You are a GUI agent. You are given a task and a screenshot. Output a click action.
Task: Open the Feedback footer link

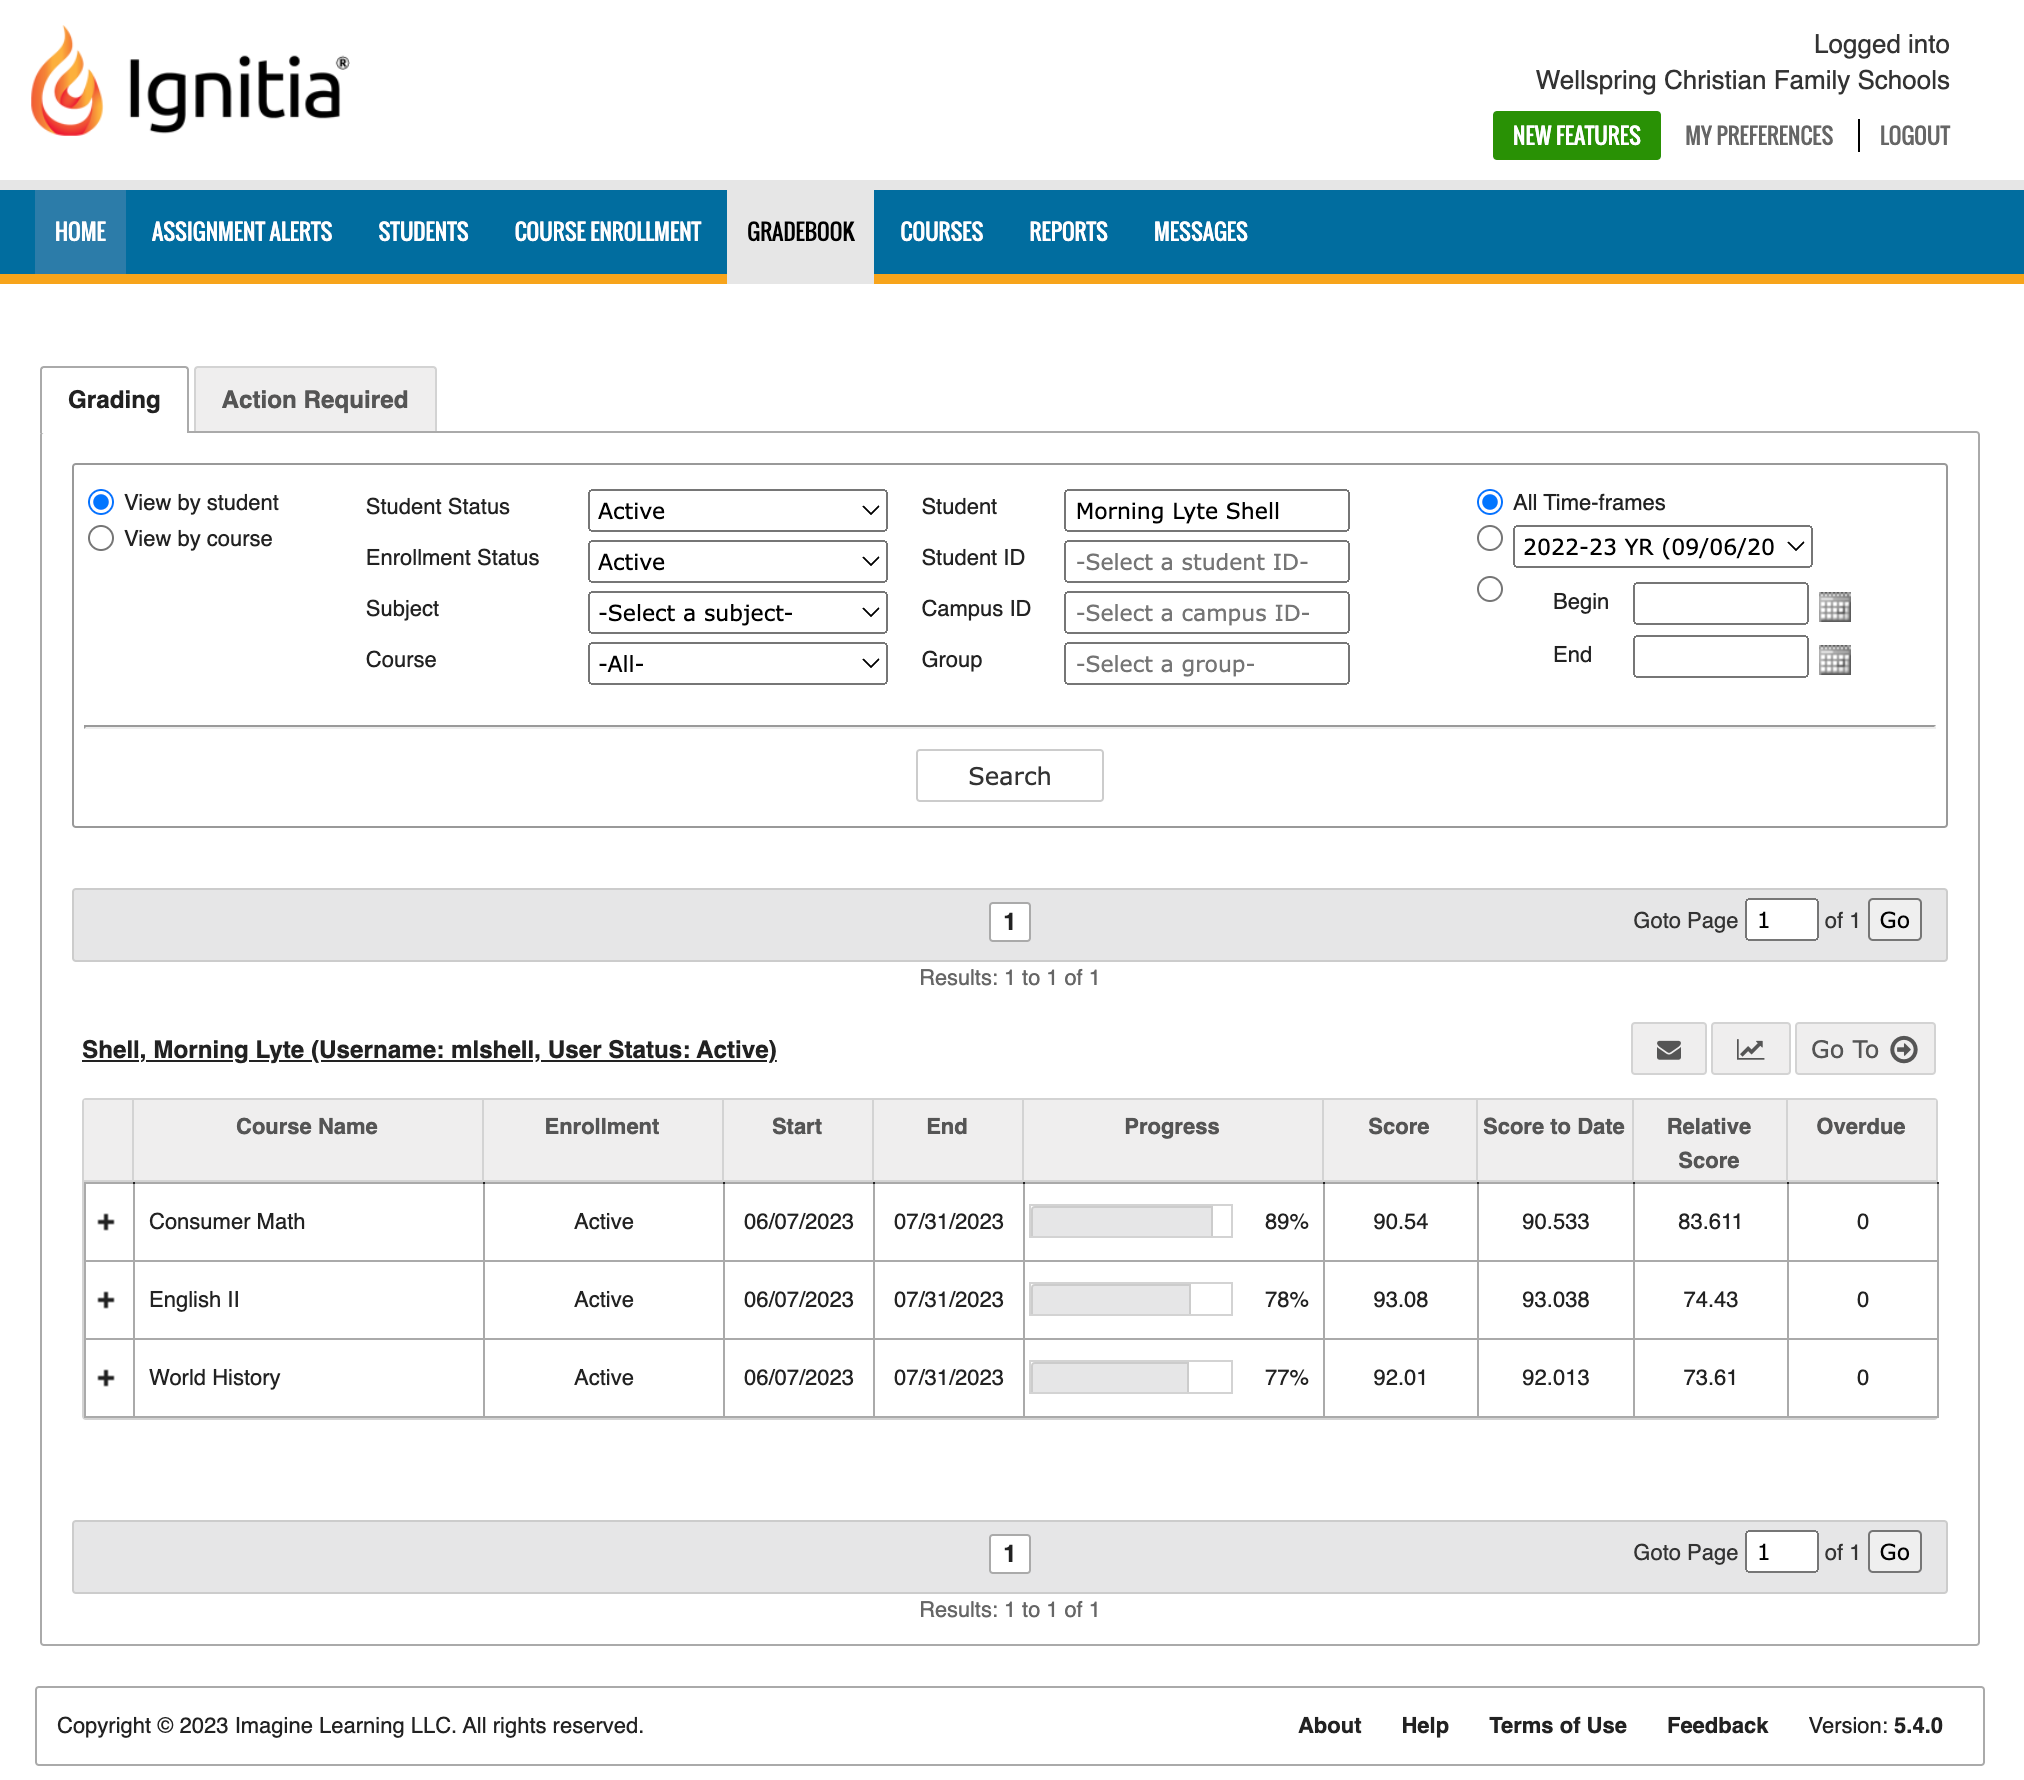click(1717, 1725)
